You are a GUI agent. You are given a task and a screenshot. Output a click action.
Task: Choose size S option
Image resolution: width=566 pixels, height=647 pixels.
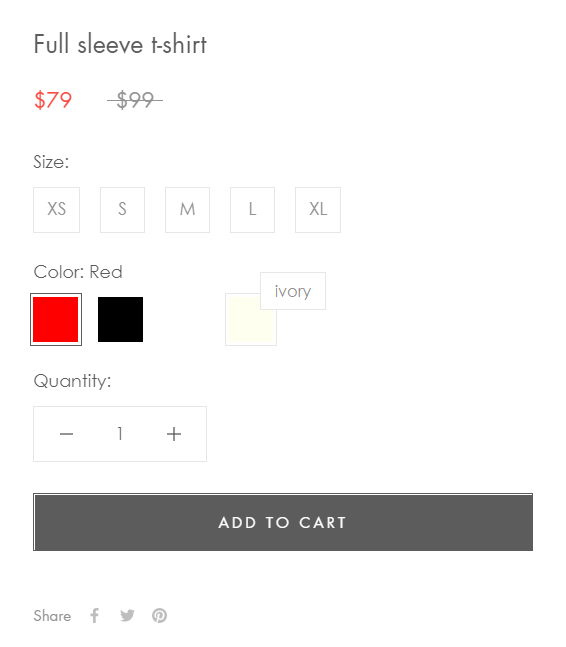(123, 210)
